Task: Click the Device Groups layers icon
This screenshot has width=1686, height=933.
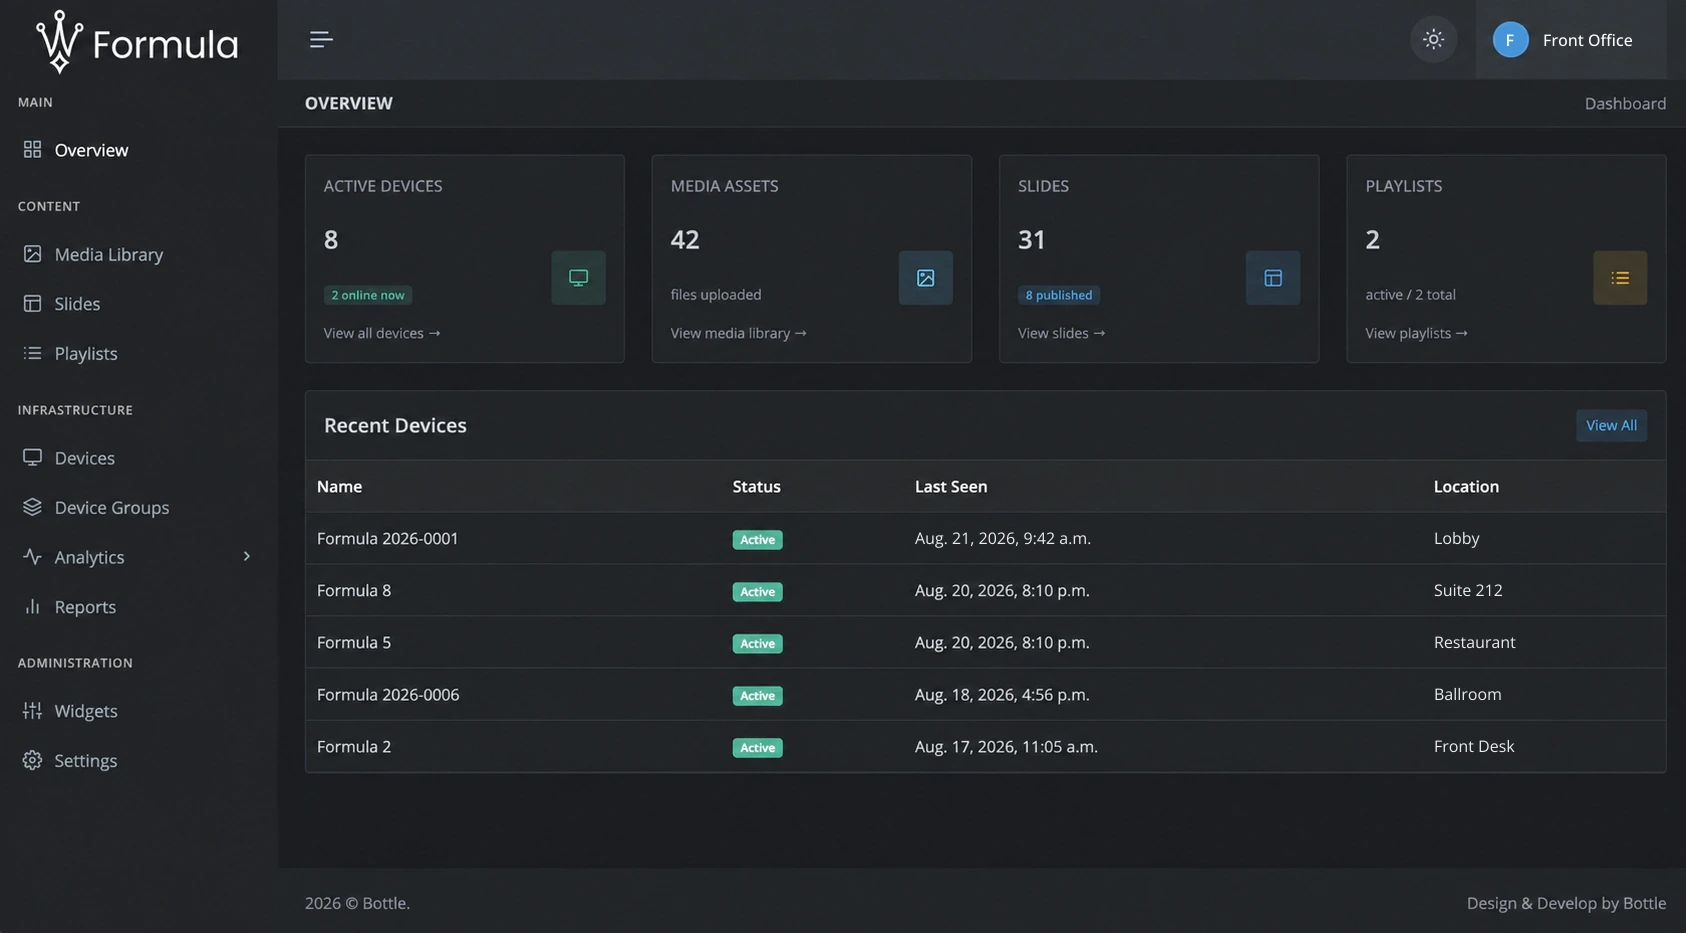Action: tap(32, 507)
